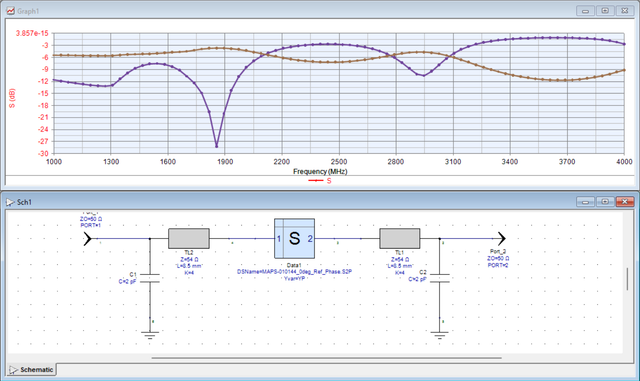The width and height of the screenshot is (640, 381).
Task: Switch to the Schematic tab
Action: click(x=32, y=370)
